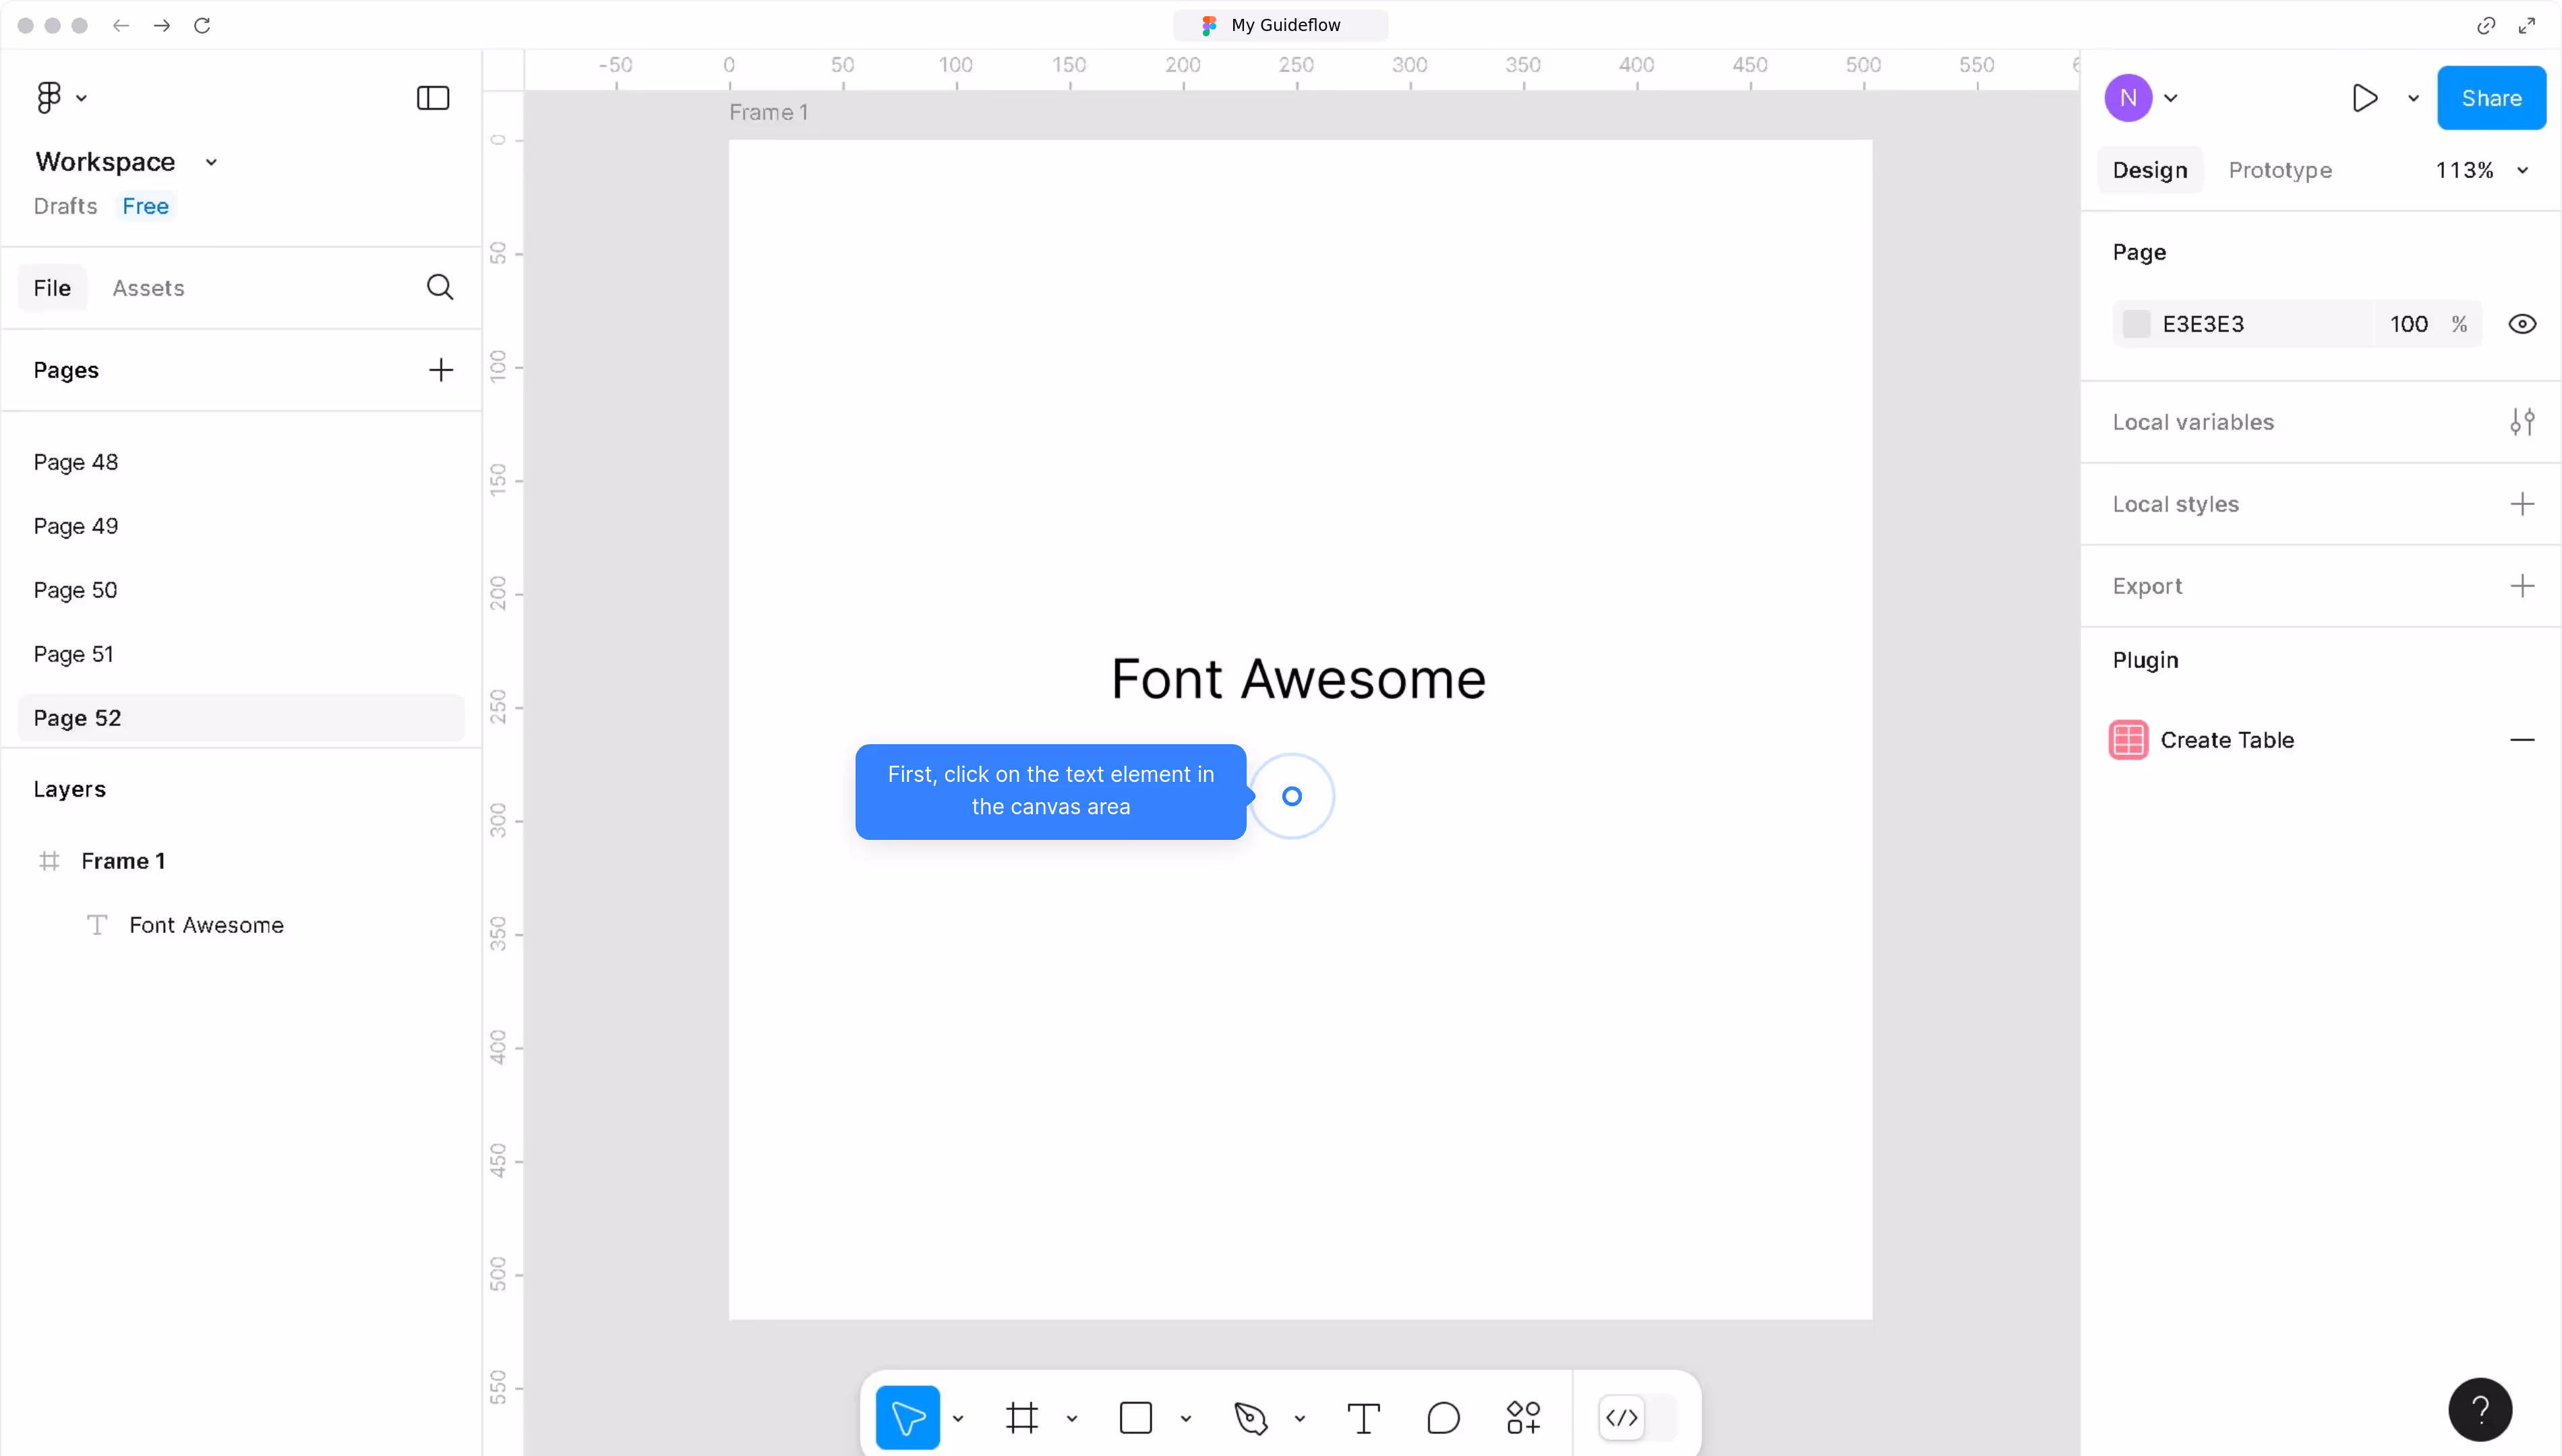Viewport: 2562px width, 1456px height.
Task: Select the Rectangle shape tool
Action: (x=1136, y=1417)
